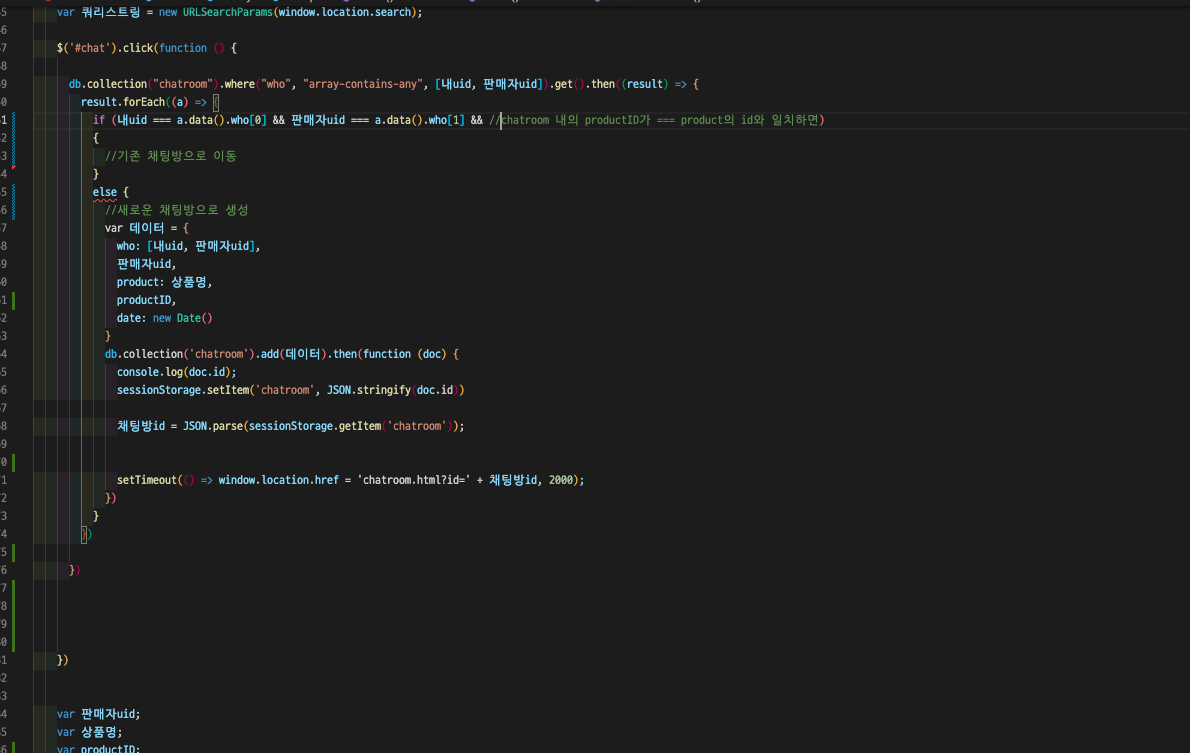
Task: Click the green gutter marker beside productID line
Action: [14, 300]
